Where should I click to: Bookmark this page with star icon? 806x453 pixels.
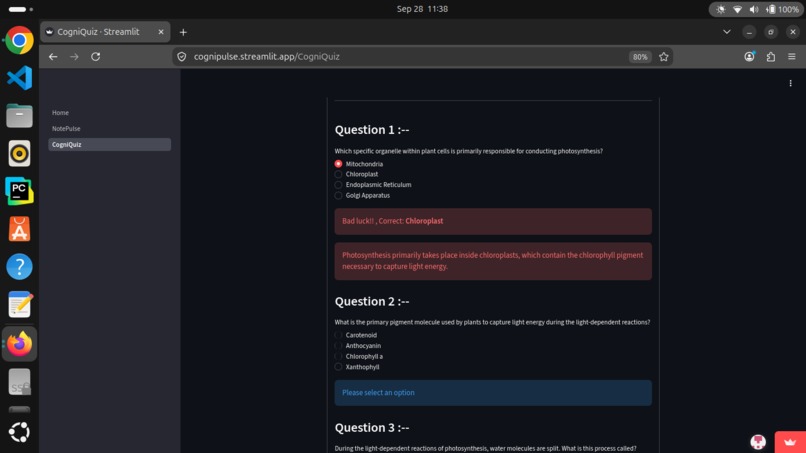click(x=664, y=57)
